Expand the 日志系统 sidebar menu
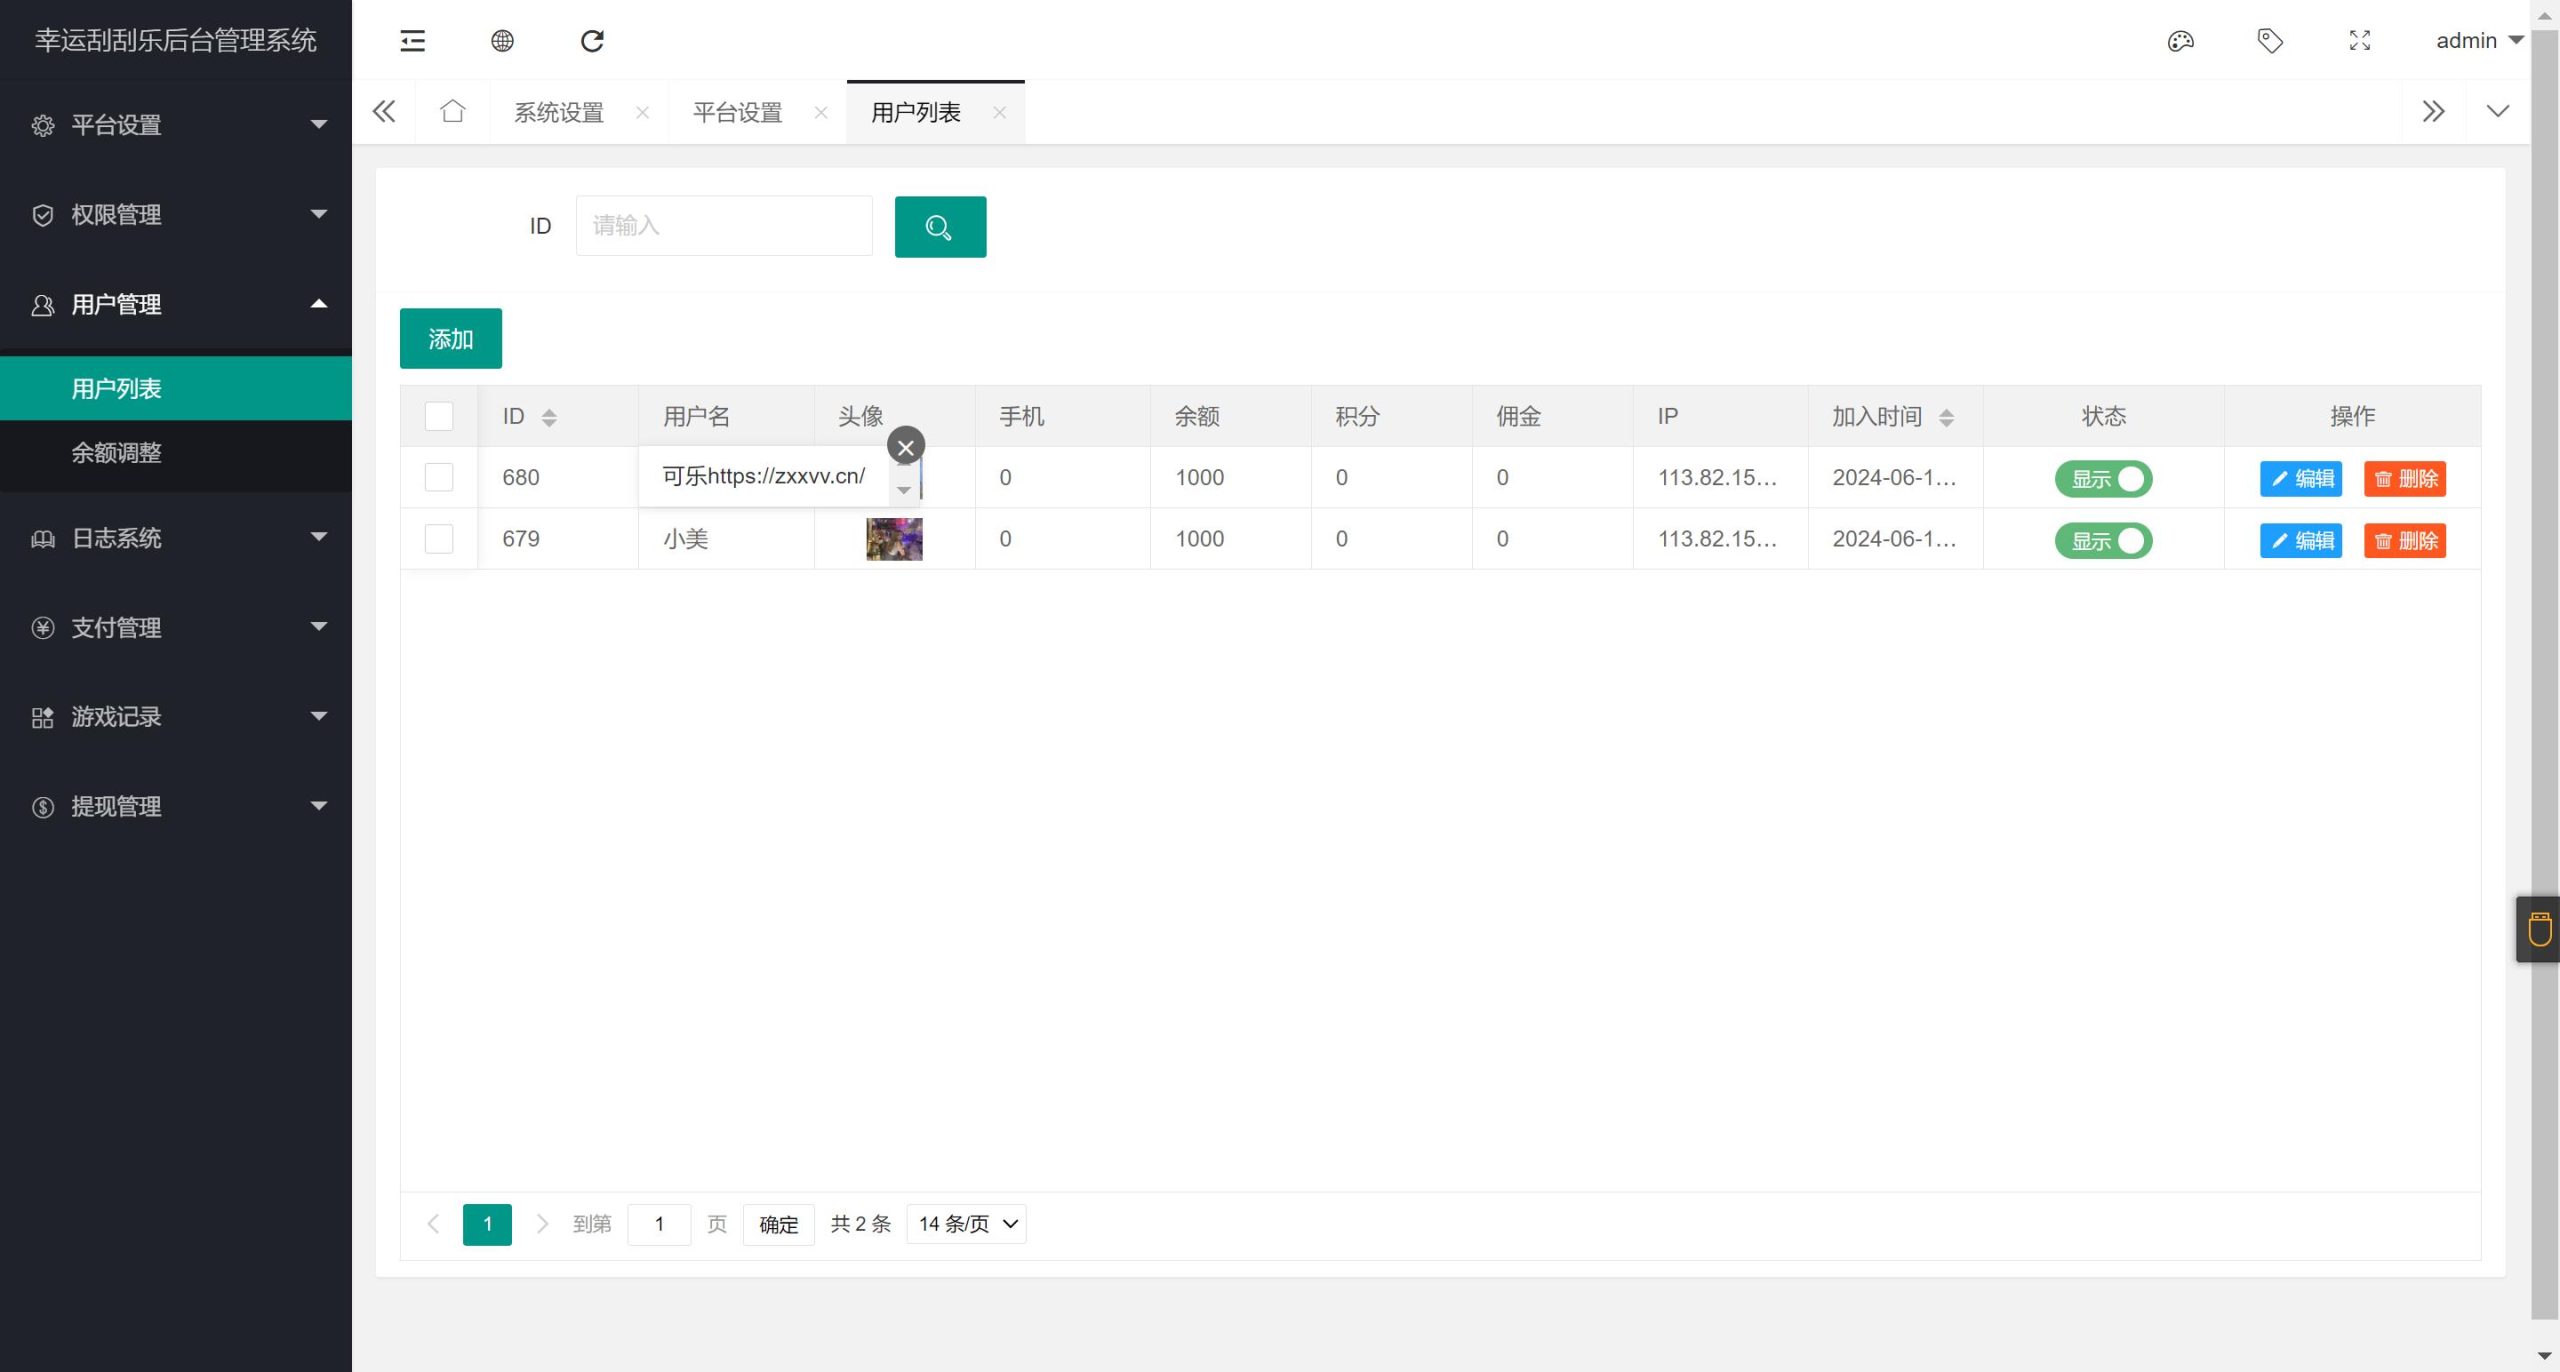 coord(176,538)
